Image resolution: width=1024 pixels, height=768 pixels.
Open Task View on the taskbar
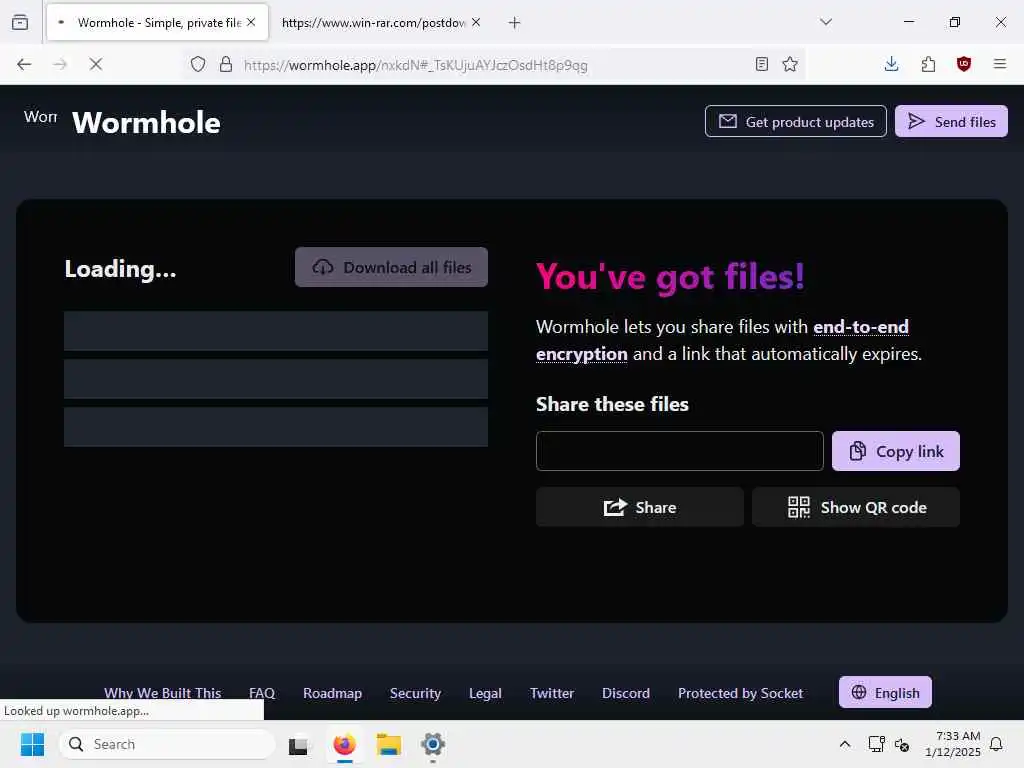click(x=298, y=744)
